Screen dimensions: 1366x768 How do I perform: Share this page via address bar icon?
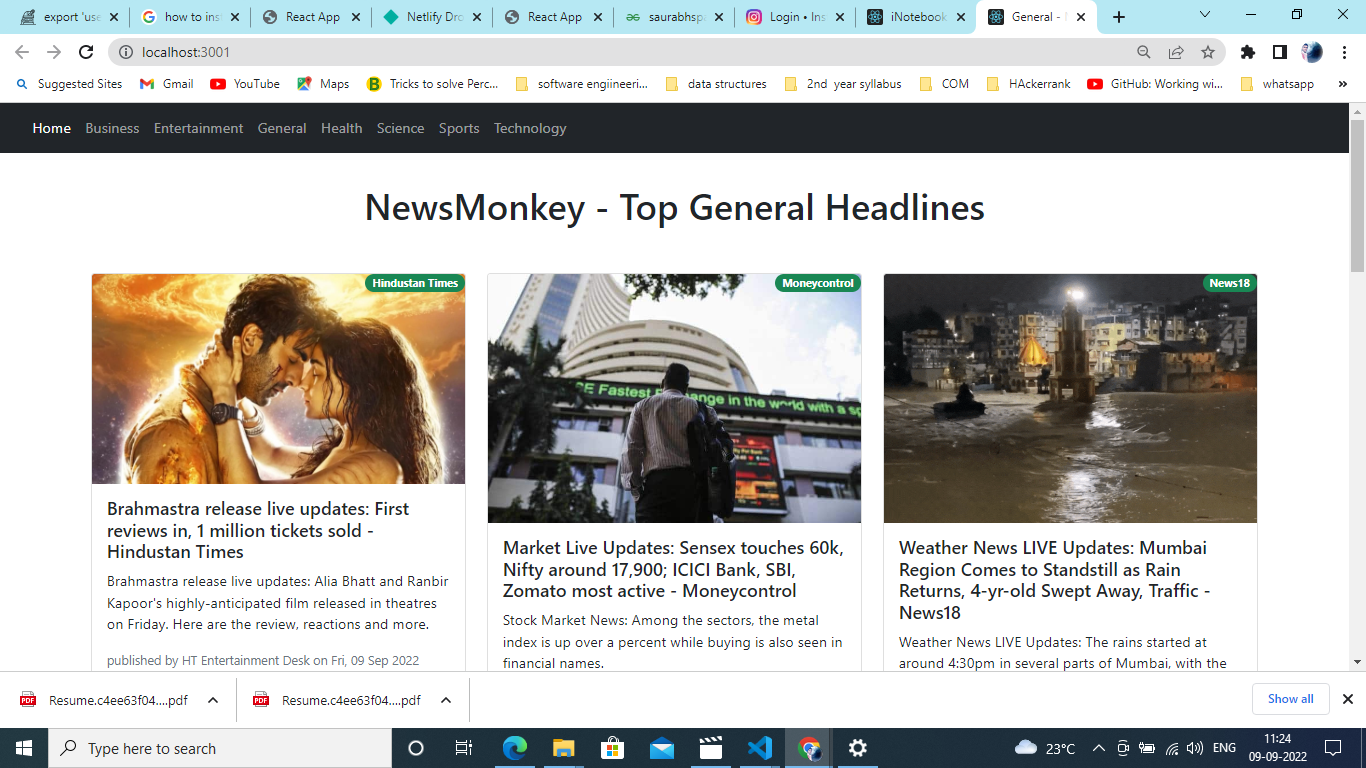coord(1176,52)
